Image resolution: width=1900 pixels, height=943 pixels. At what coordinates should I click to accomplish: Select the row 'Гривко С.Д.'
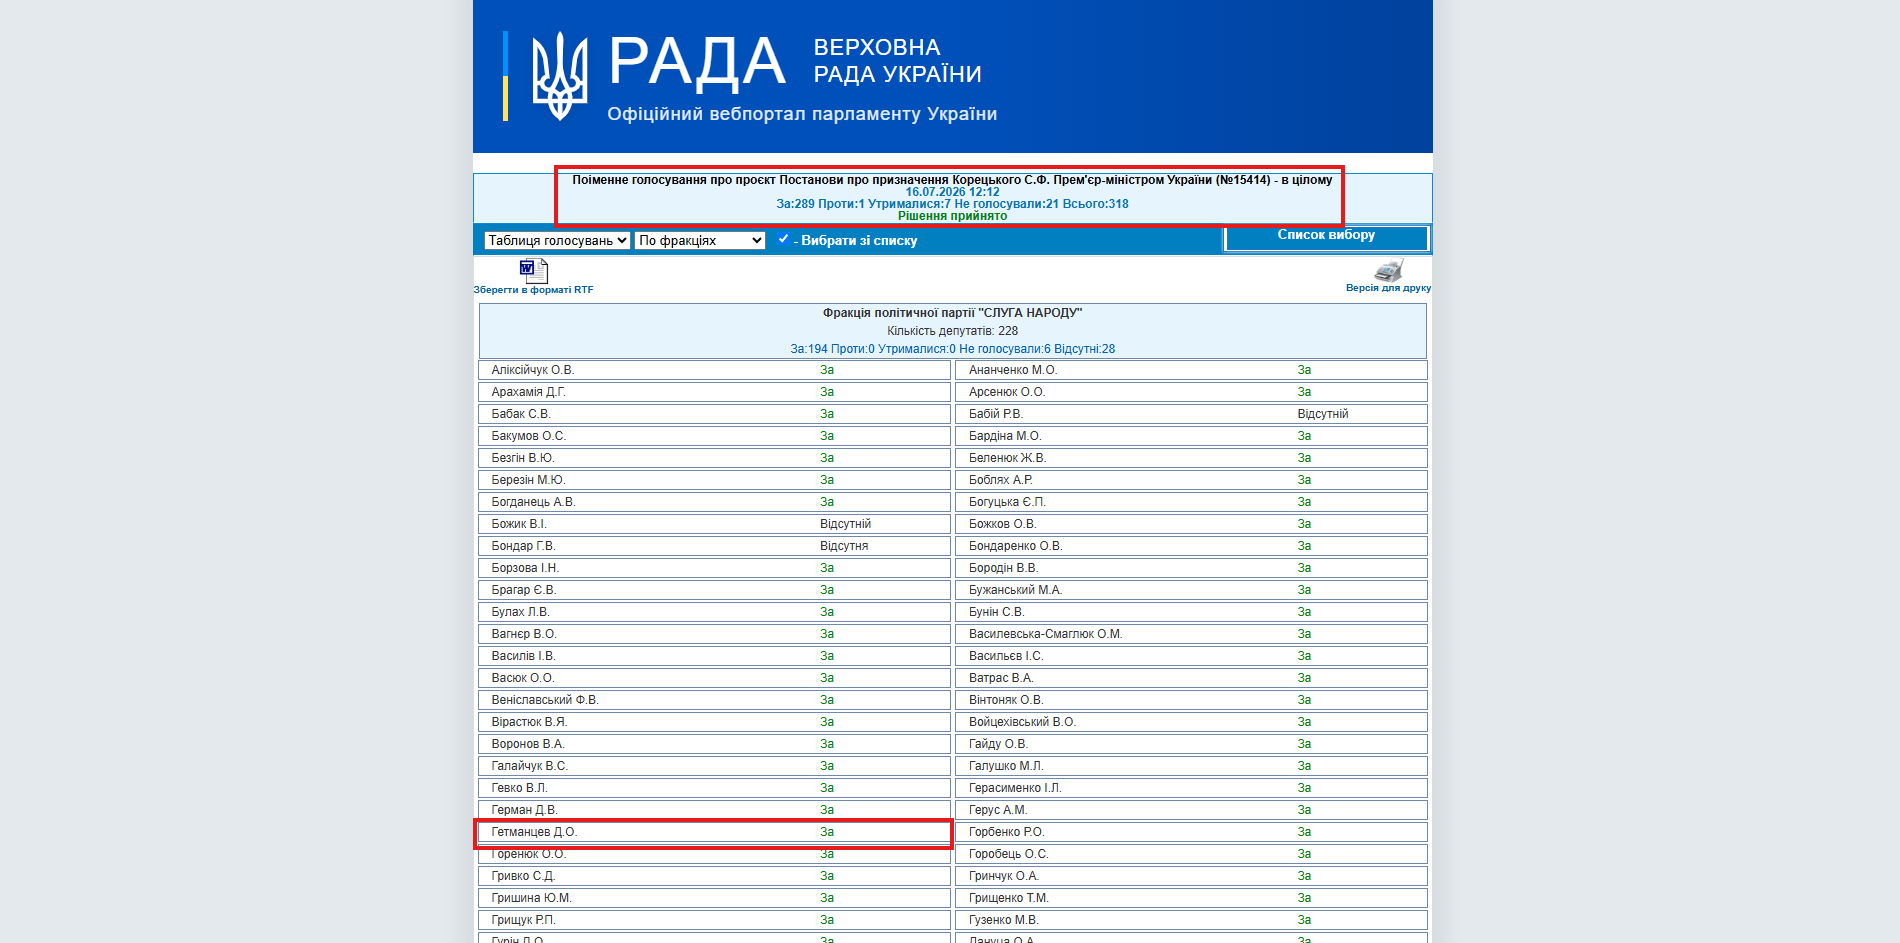(714, 876)
